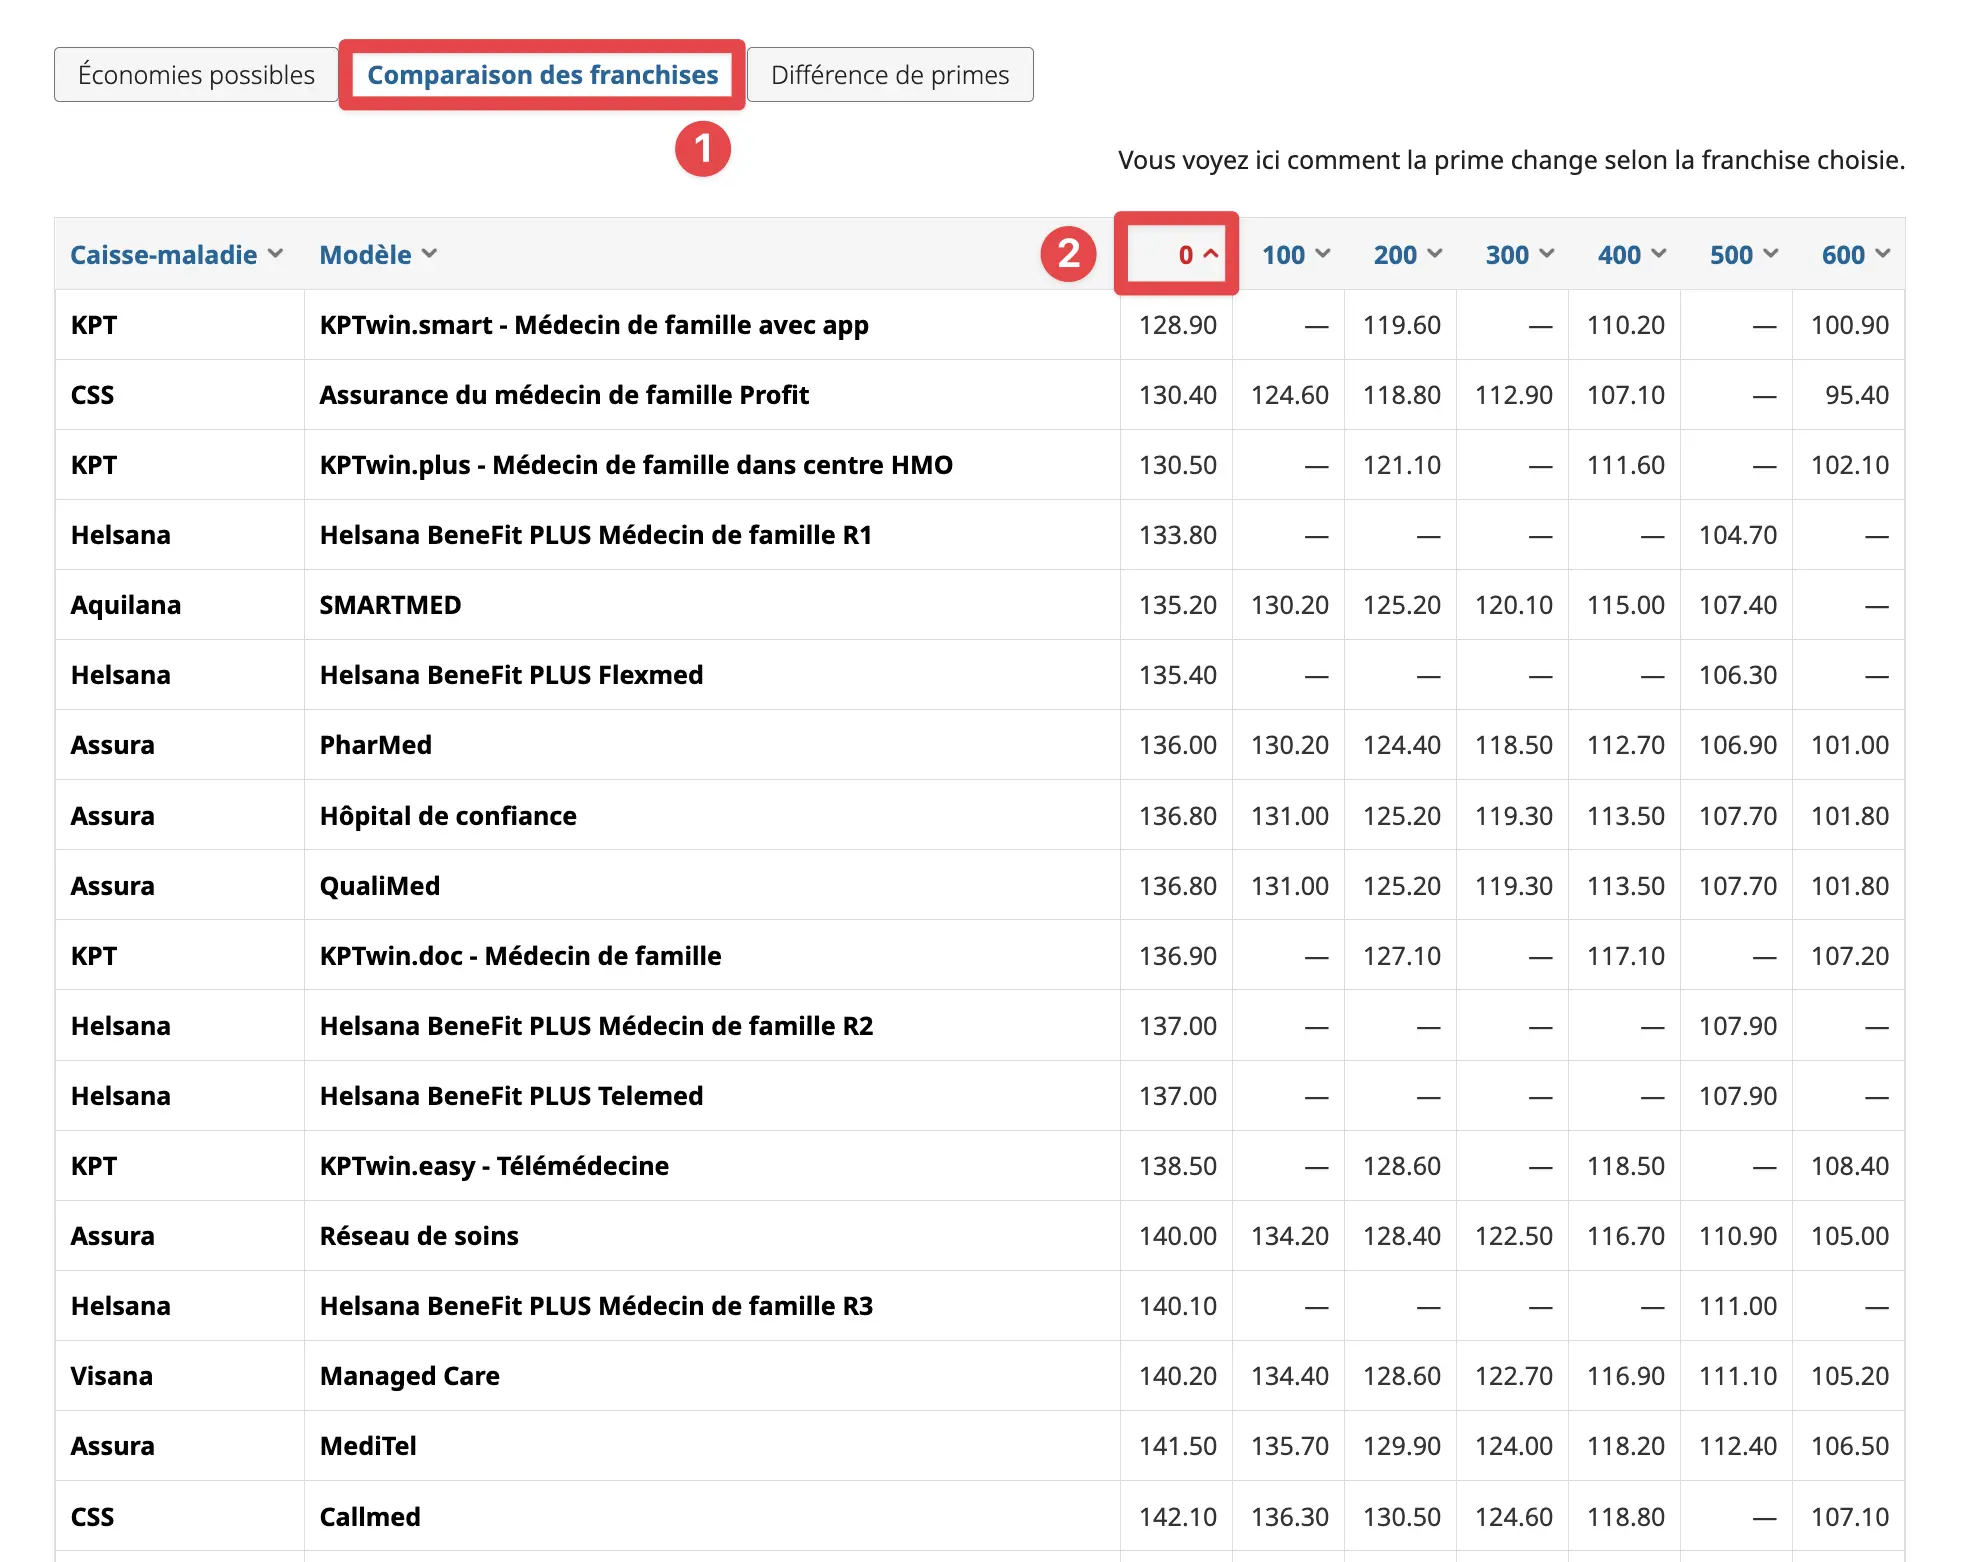Select Helsana BeneFit PLUS Médecin de famille R1
Image resolution: width=1966 pixels, height=1562 pixels.
(x=596, y=535)
